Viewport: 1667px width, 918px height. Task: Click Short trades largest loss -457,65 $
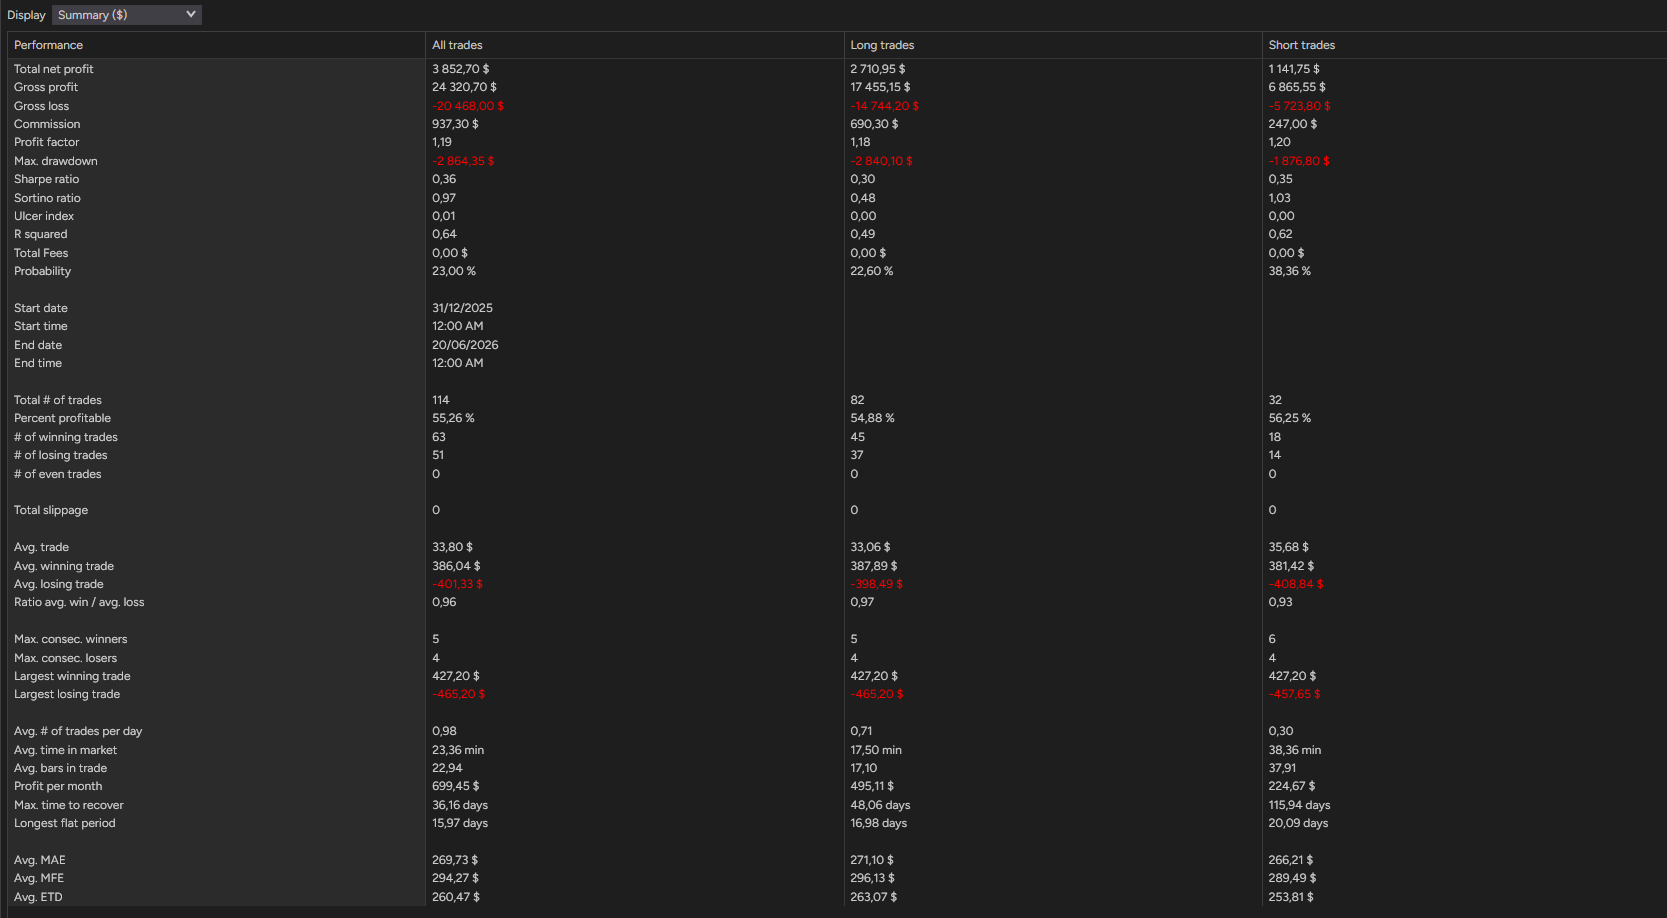1294,694
